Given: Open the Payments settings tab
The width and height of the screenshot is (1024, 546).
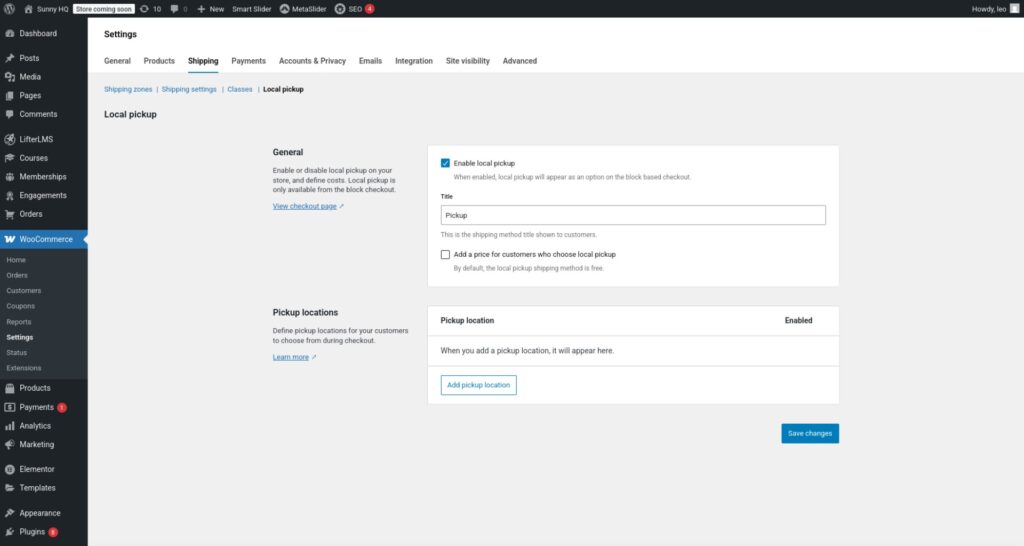Looking at the screenshot, I should [x=249, y=61].
